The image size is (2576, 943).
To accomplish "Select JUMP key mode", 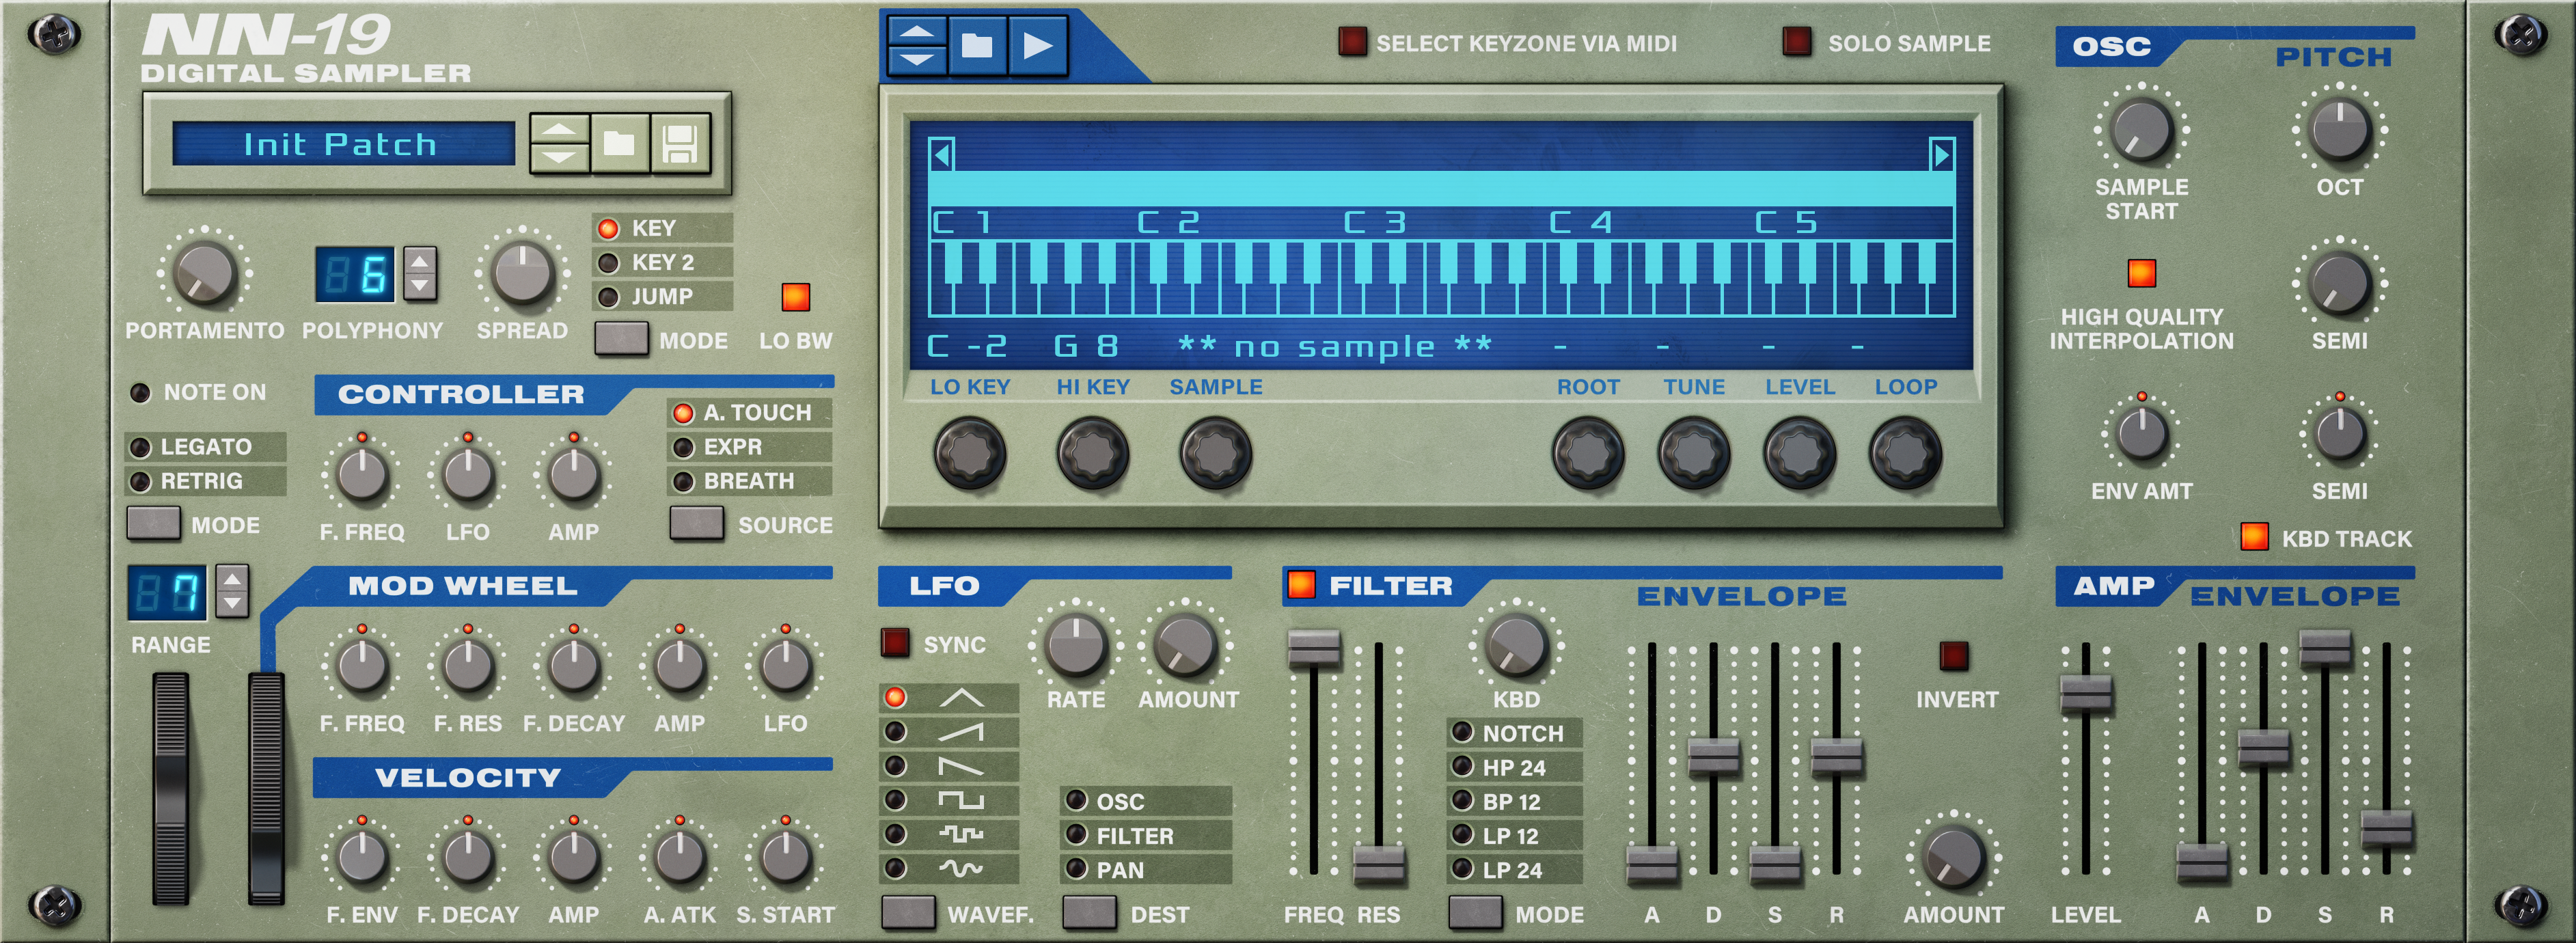I will pos(662,296).
